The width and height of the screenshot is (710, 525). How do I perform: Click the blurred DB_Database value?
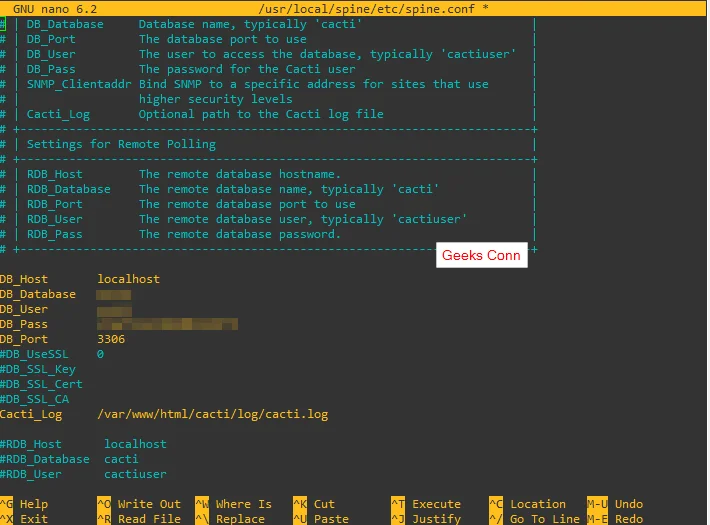[114, 295]
